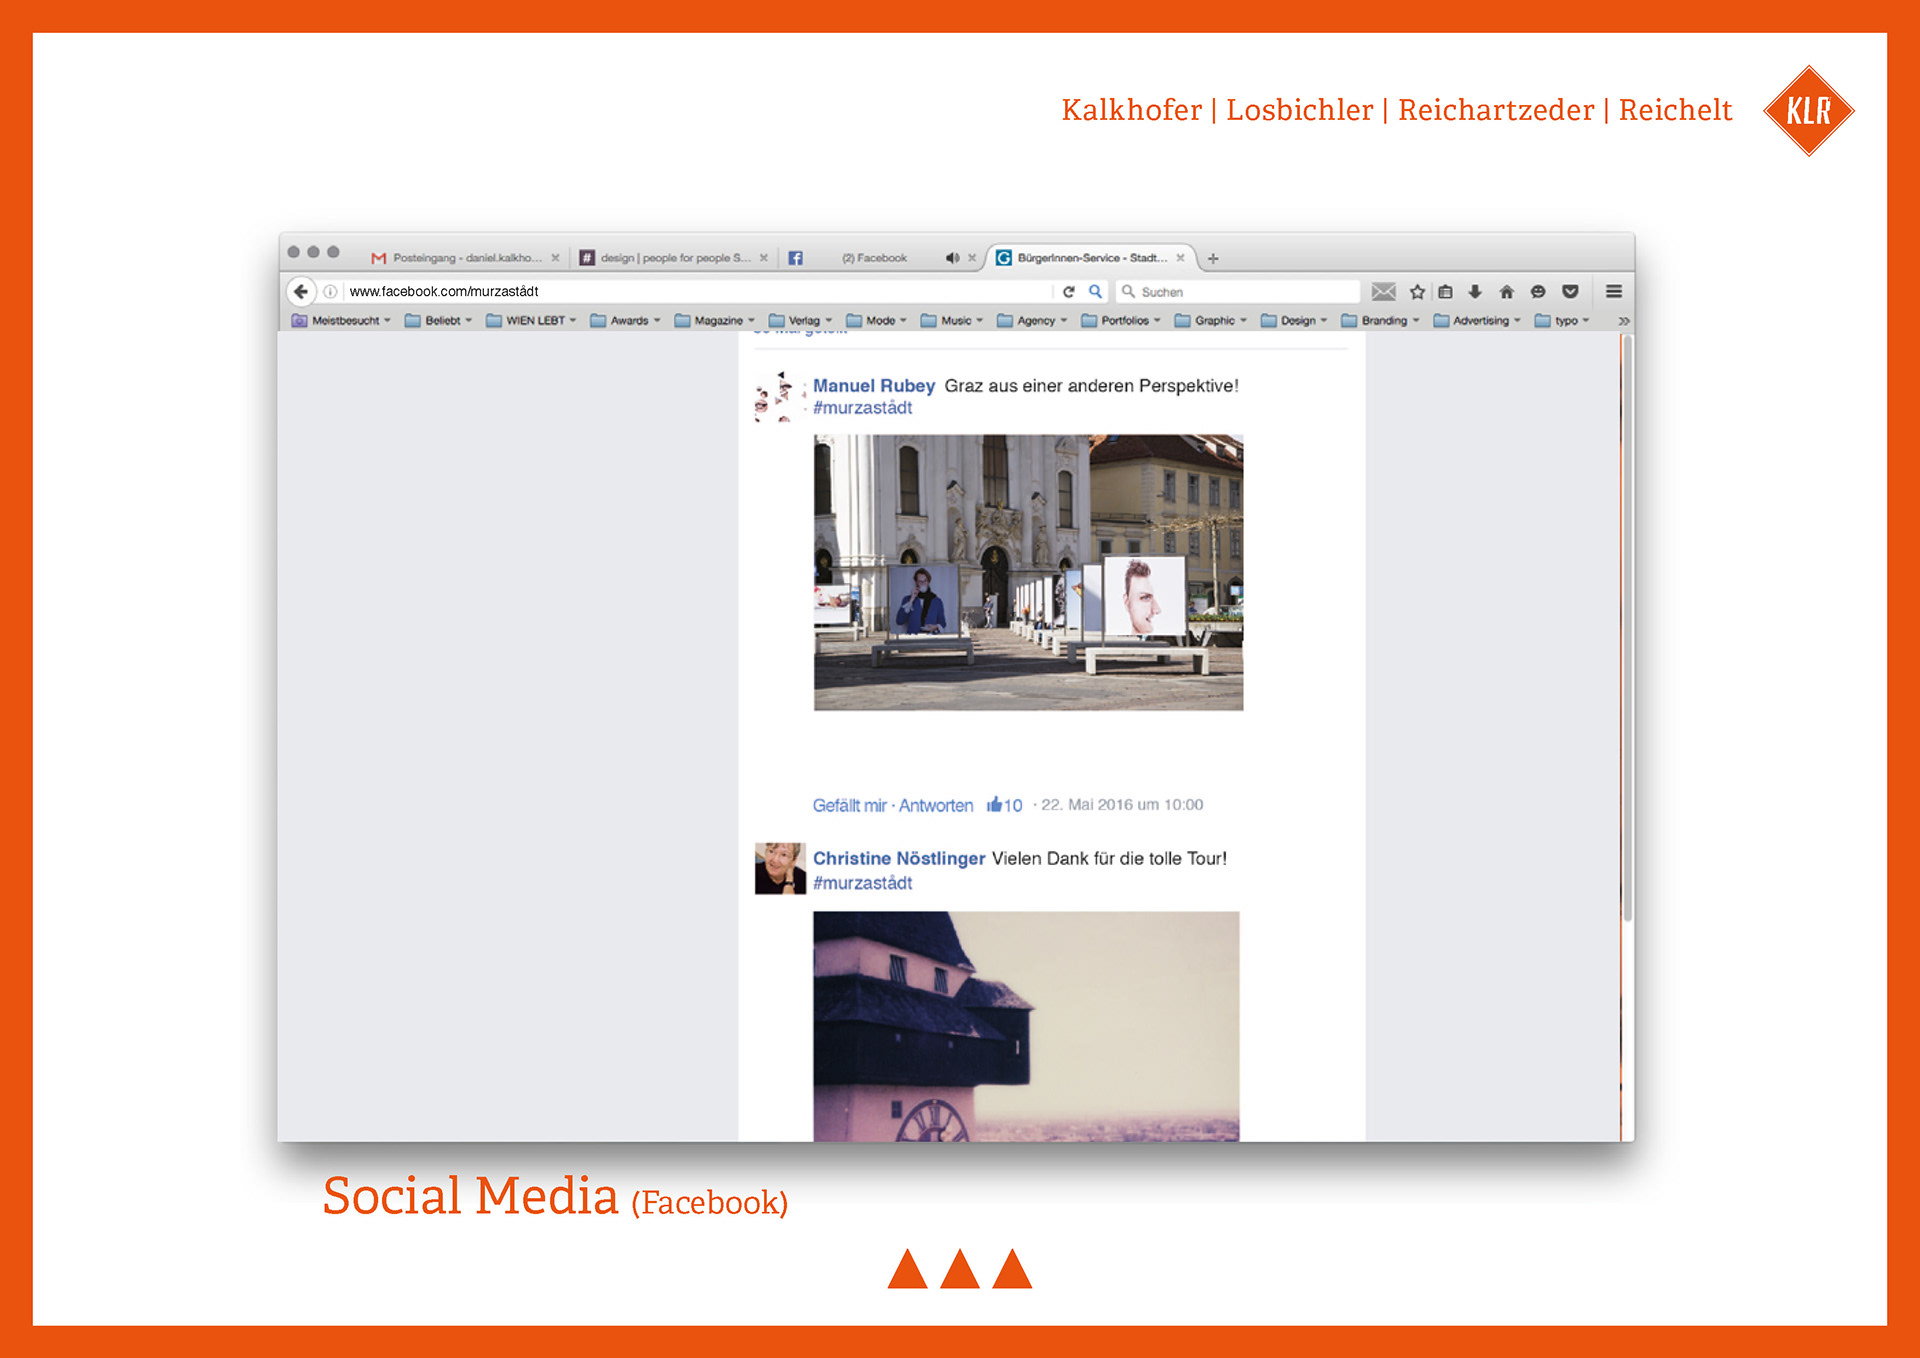Viewport: 1920px width, 1358px height.
Task: Click the blue magnifier icon in address bar
Action: coord(1095,291)
